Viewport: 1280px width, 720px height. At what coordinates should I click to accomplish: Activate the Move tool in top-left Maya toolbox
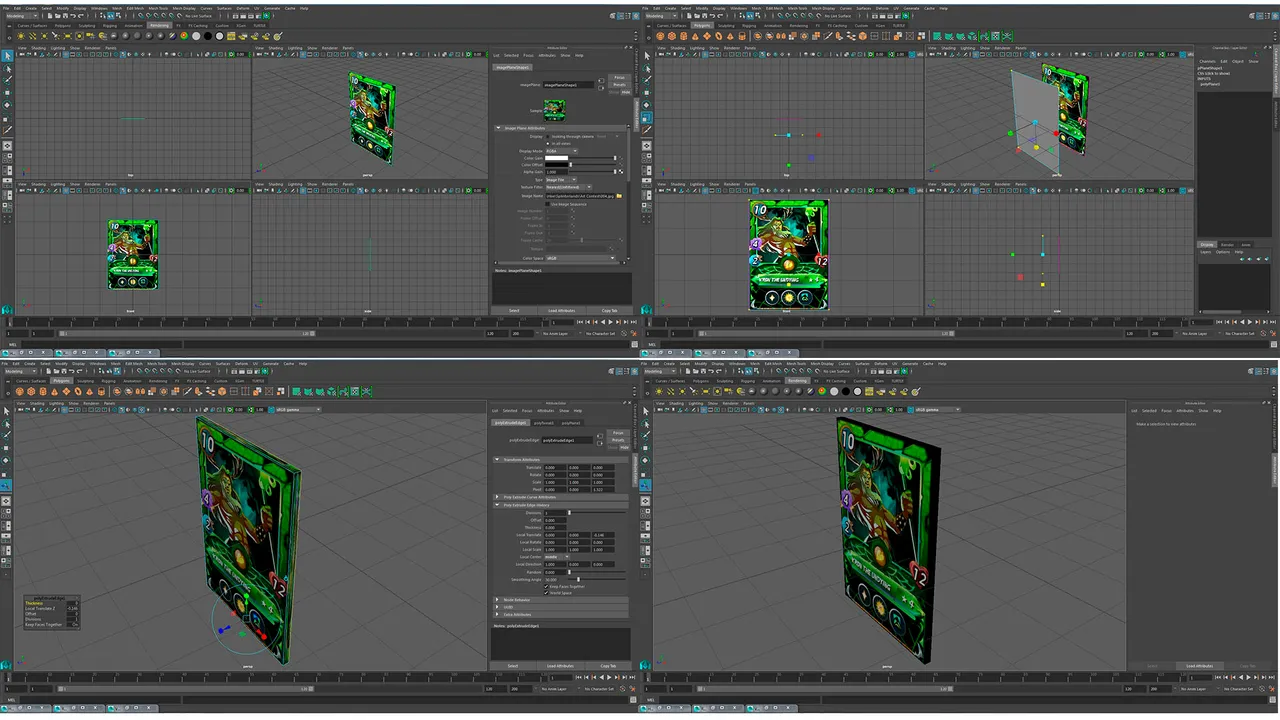pyautogui.click(x=7, y=92)
